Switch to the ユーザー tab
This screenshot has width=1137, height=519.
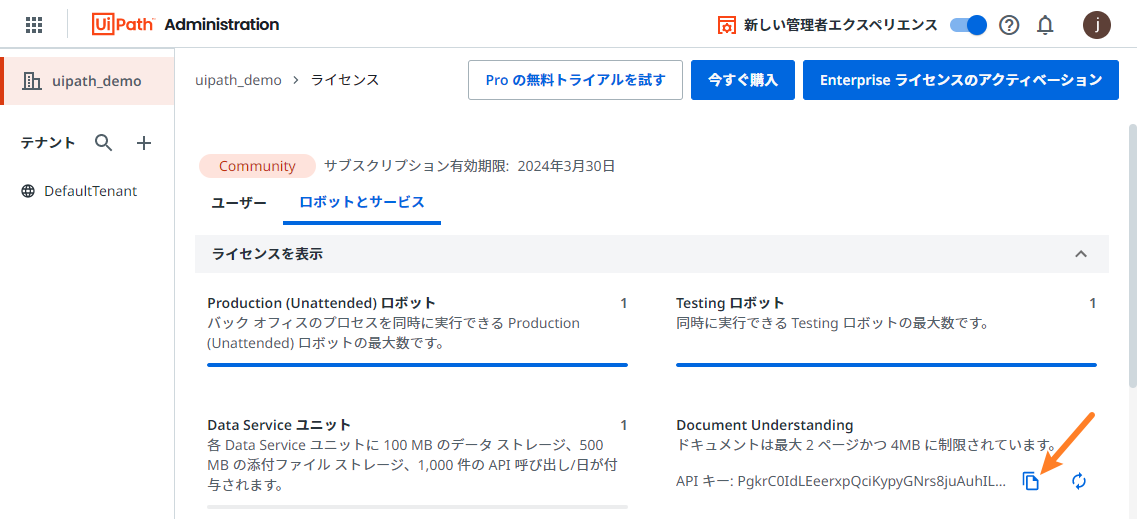[239, 203]
